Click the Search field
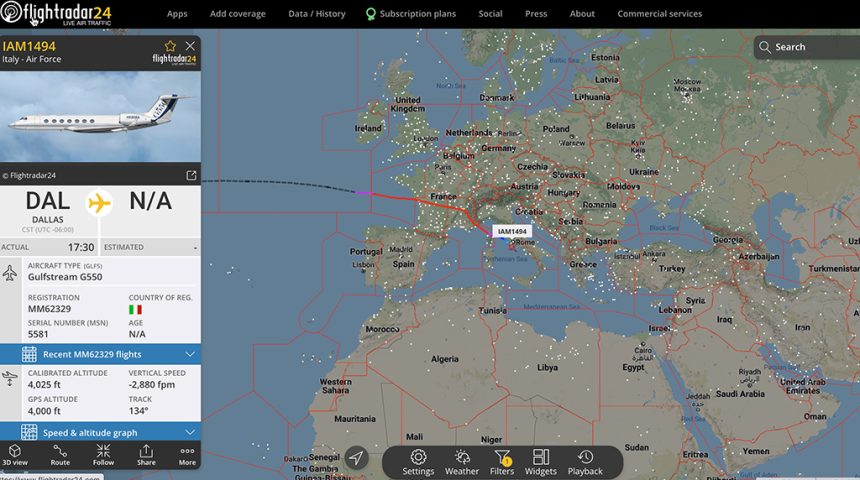The image size is (860, 480). coord(807,47)
